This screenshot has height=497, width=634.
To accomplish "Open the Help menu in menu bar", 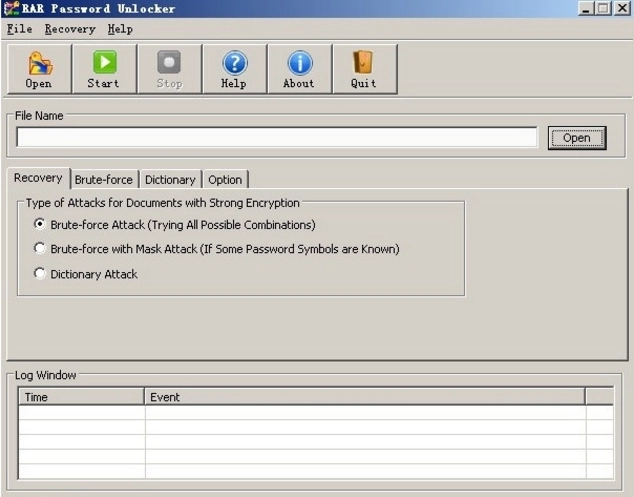I will [x=120, y=30].
